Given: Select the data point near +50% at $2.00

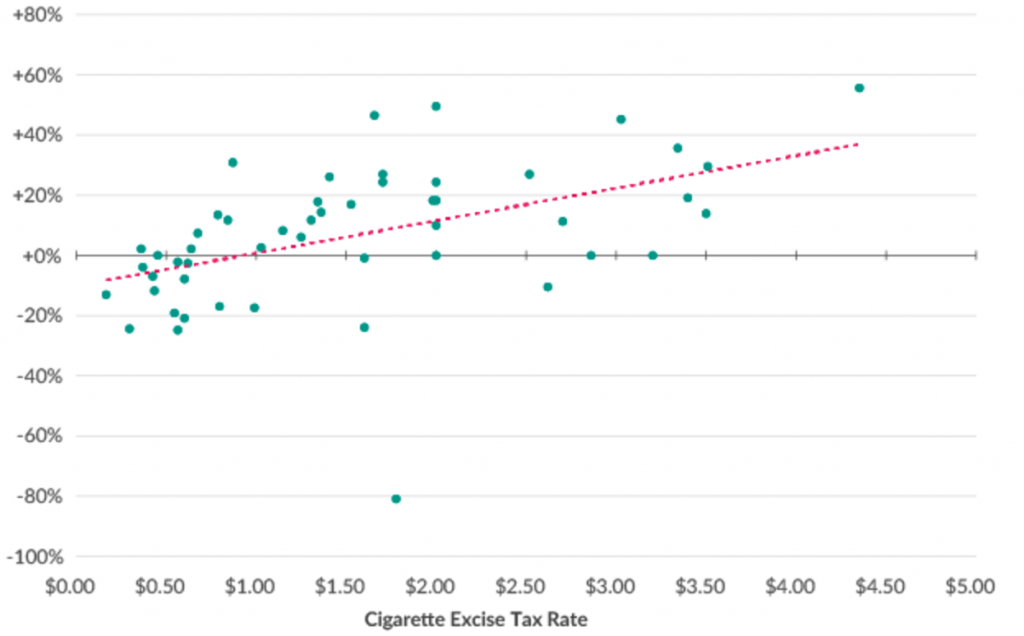Looking at the screenshot, I should pyautogui.click(x=436, y=106).
